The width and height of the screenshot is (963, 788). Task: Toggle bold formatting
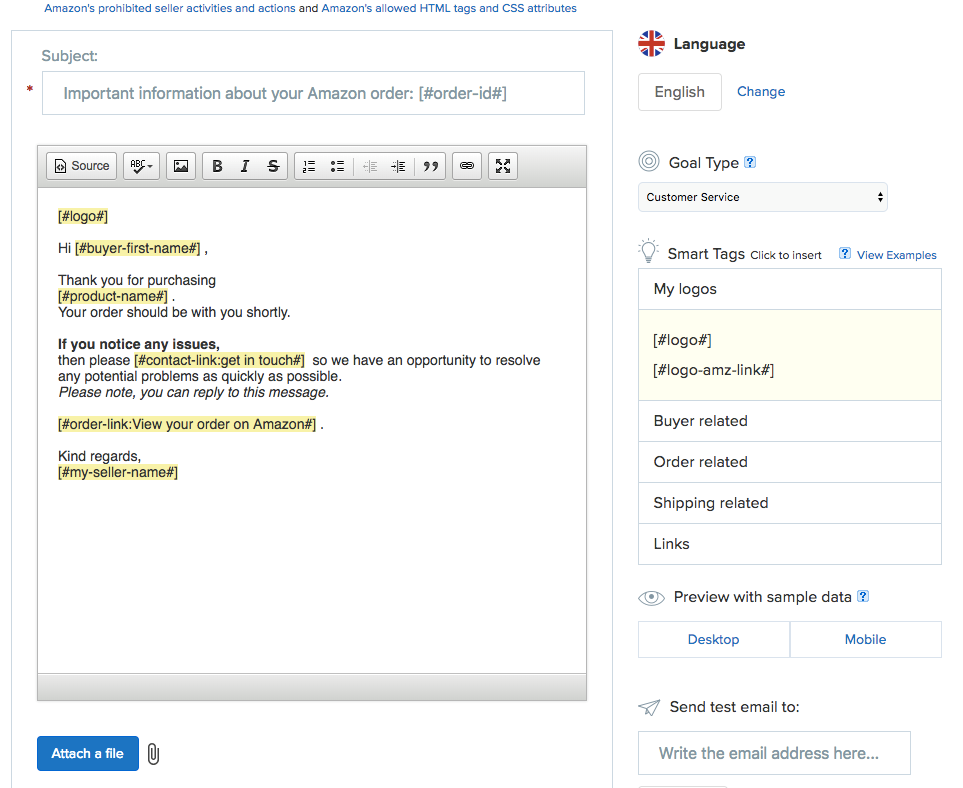(x=217, y=166)
